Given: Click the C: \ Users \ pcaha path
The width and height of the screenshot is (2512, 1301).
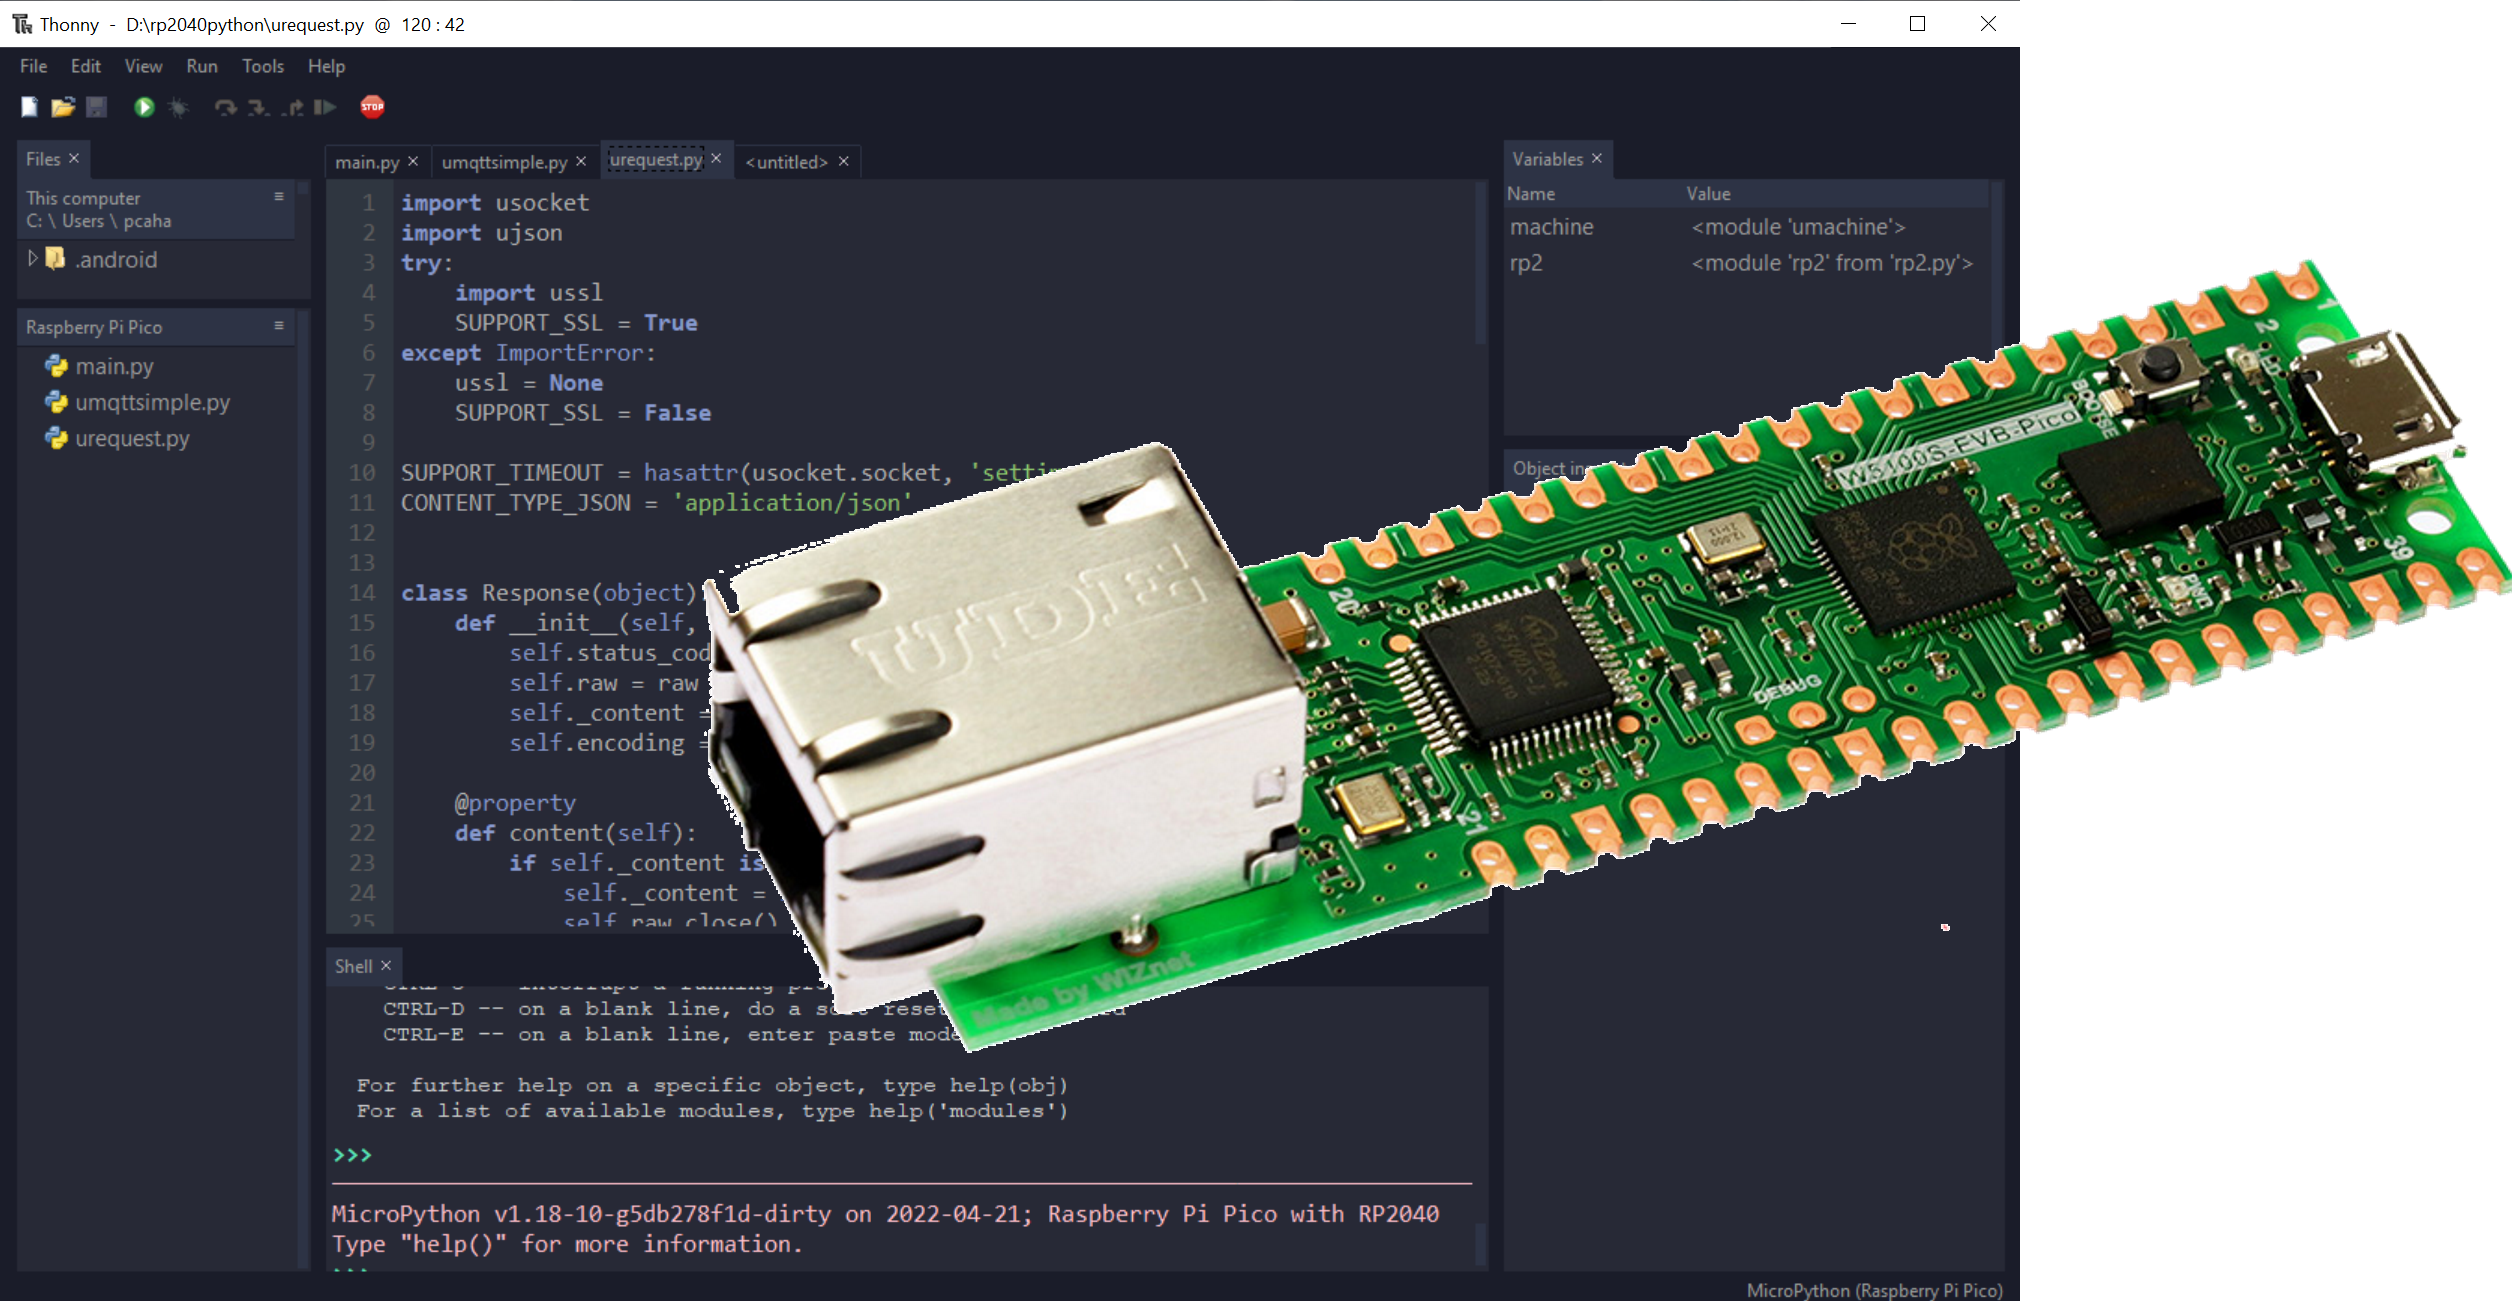Looking at the screenshot, I should click(99, 221).
